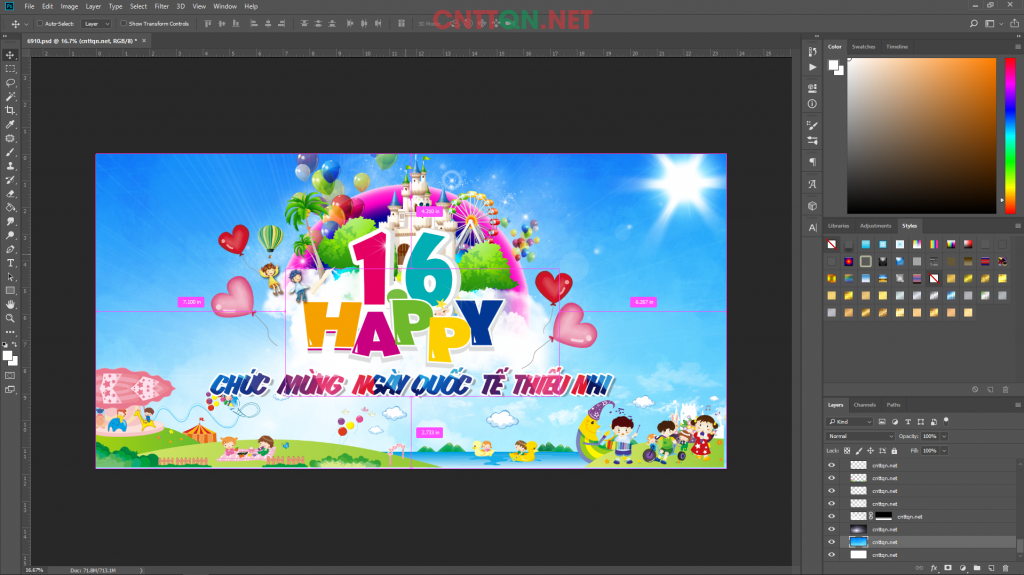Expand the Fill slider arrow
This screenshot has height=575, width=1024.
pos(944,451)
